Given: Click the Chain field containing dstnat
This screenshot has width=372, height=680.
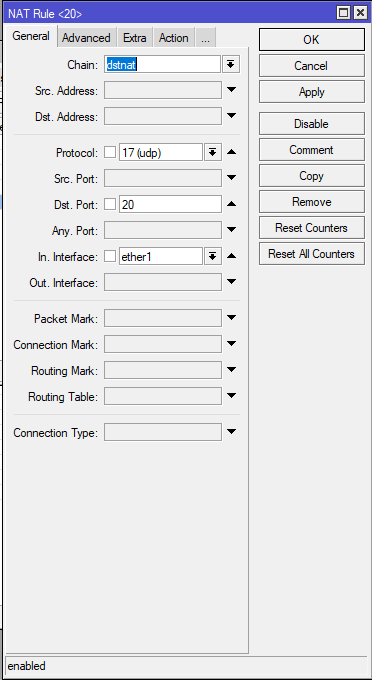Looking at the screenshot, I should coord(162,65).
